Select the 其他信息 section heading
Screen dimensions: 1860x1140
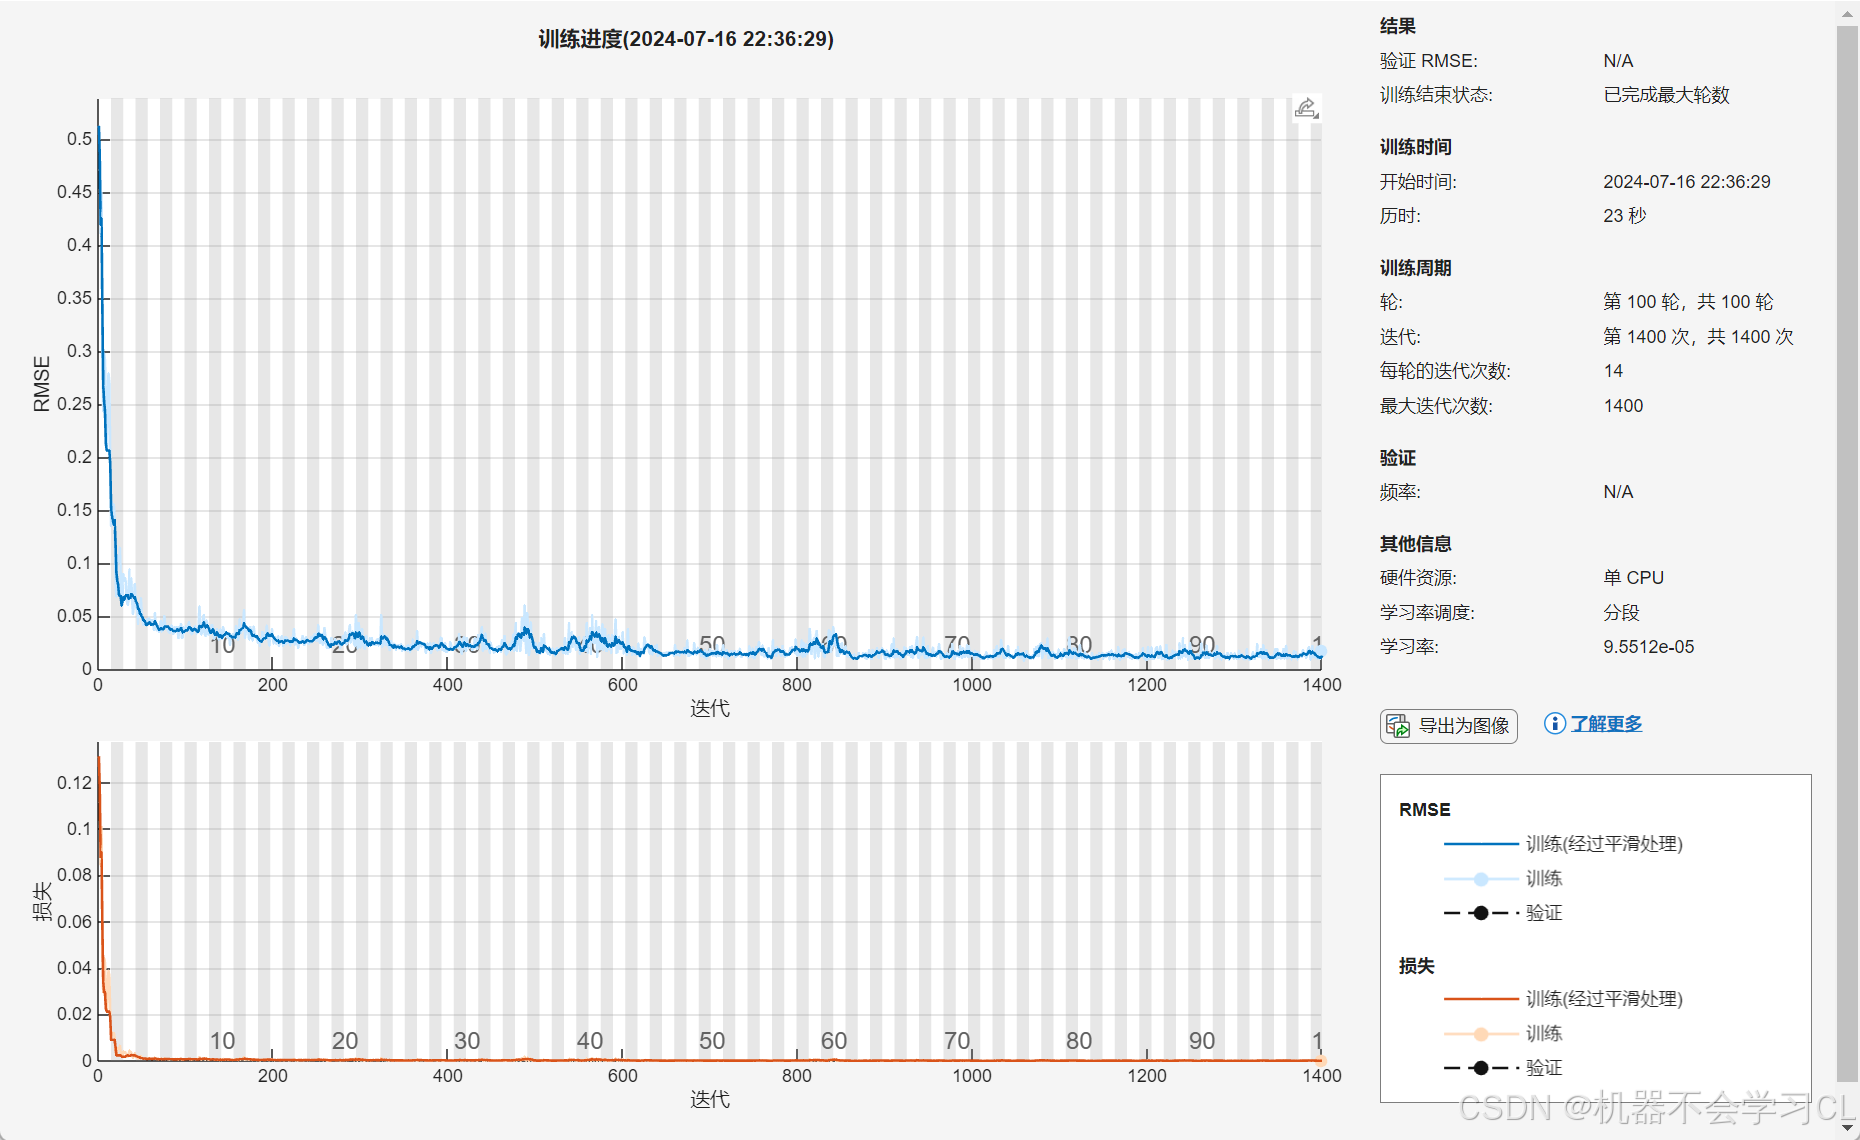point(1415,544)
